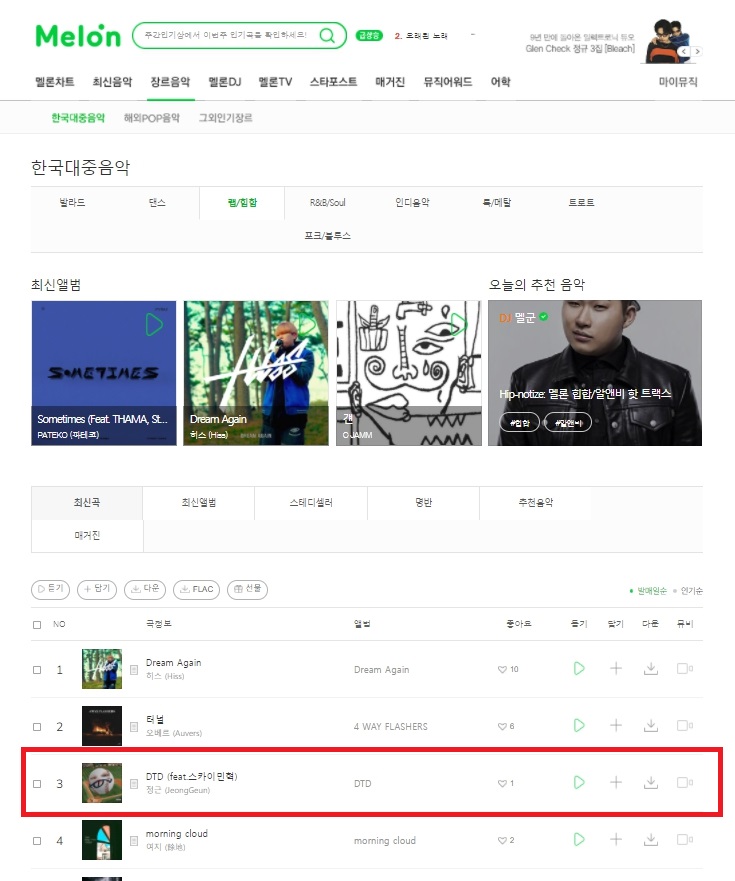Download morning cloud track
Image resolution: width=735 pixels, height=881 pixels.
coord(651,839)
